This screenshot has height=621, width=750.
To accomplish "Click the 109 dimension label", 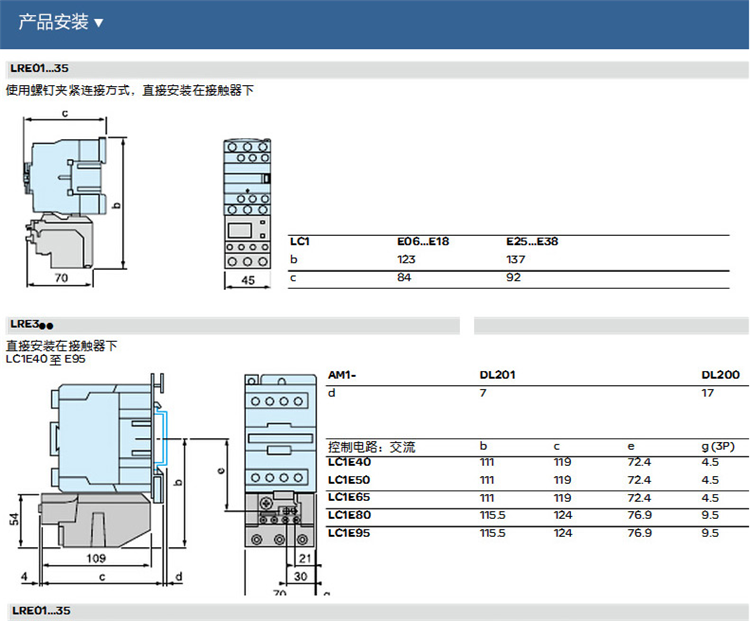I will [x=96, y=558].
